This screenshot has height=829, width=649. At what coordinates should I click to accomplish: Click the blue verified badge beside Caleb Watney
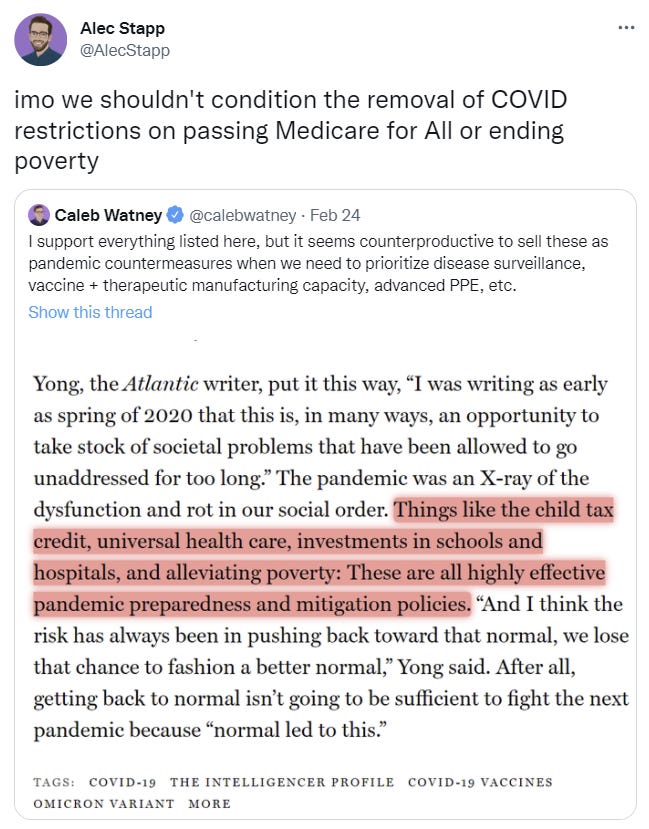[174, 215]
